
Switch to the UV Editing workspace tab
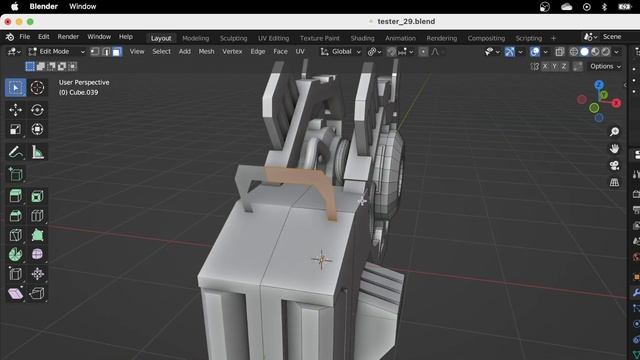point(273,38)
